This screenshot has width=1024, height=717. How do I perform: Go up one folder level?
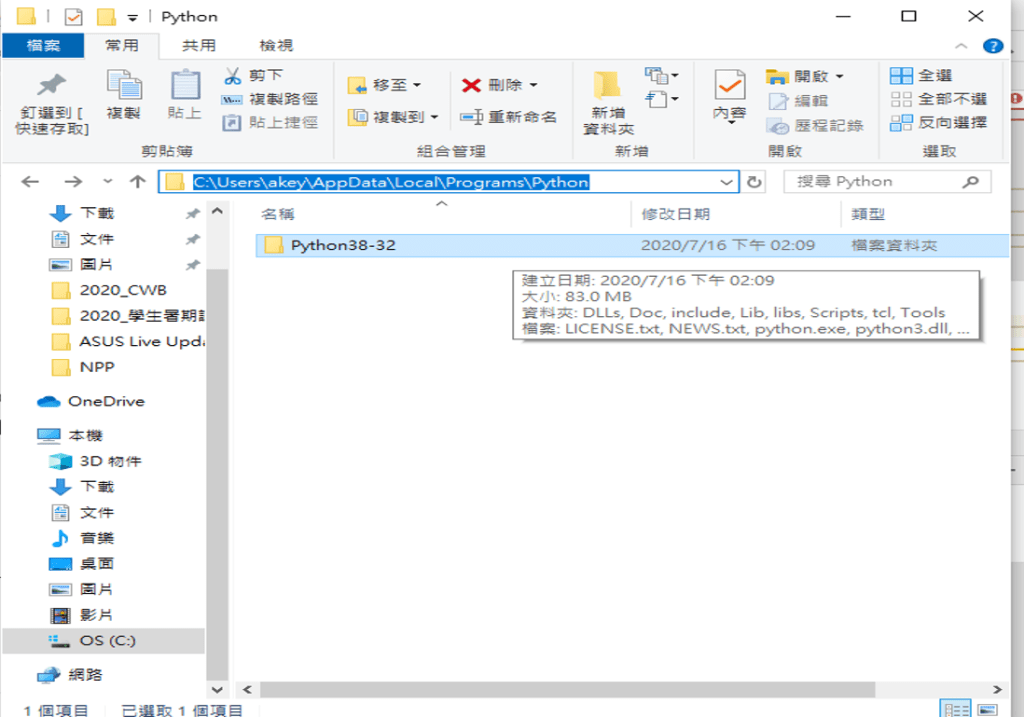138,182
